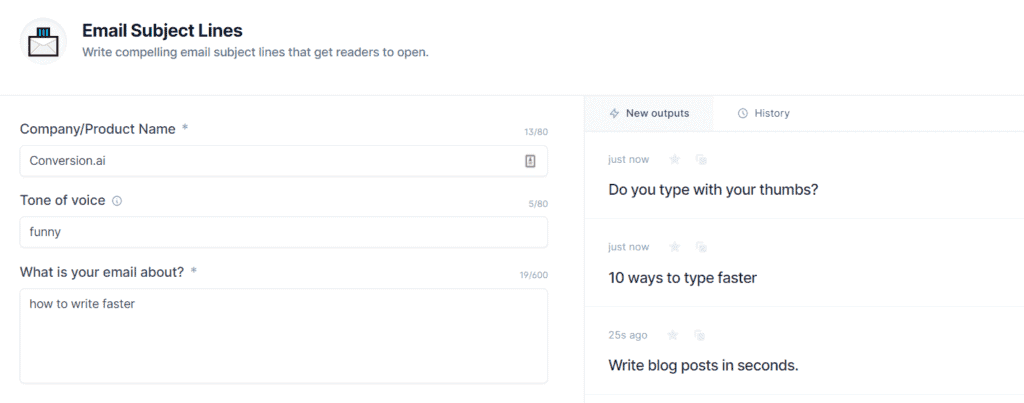
Task: Copy the '10 ways to type faster' output
Action: pos(701,247)
